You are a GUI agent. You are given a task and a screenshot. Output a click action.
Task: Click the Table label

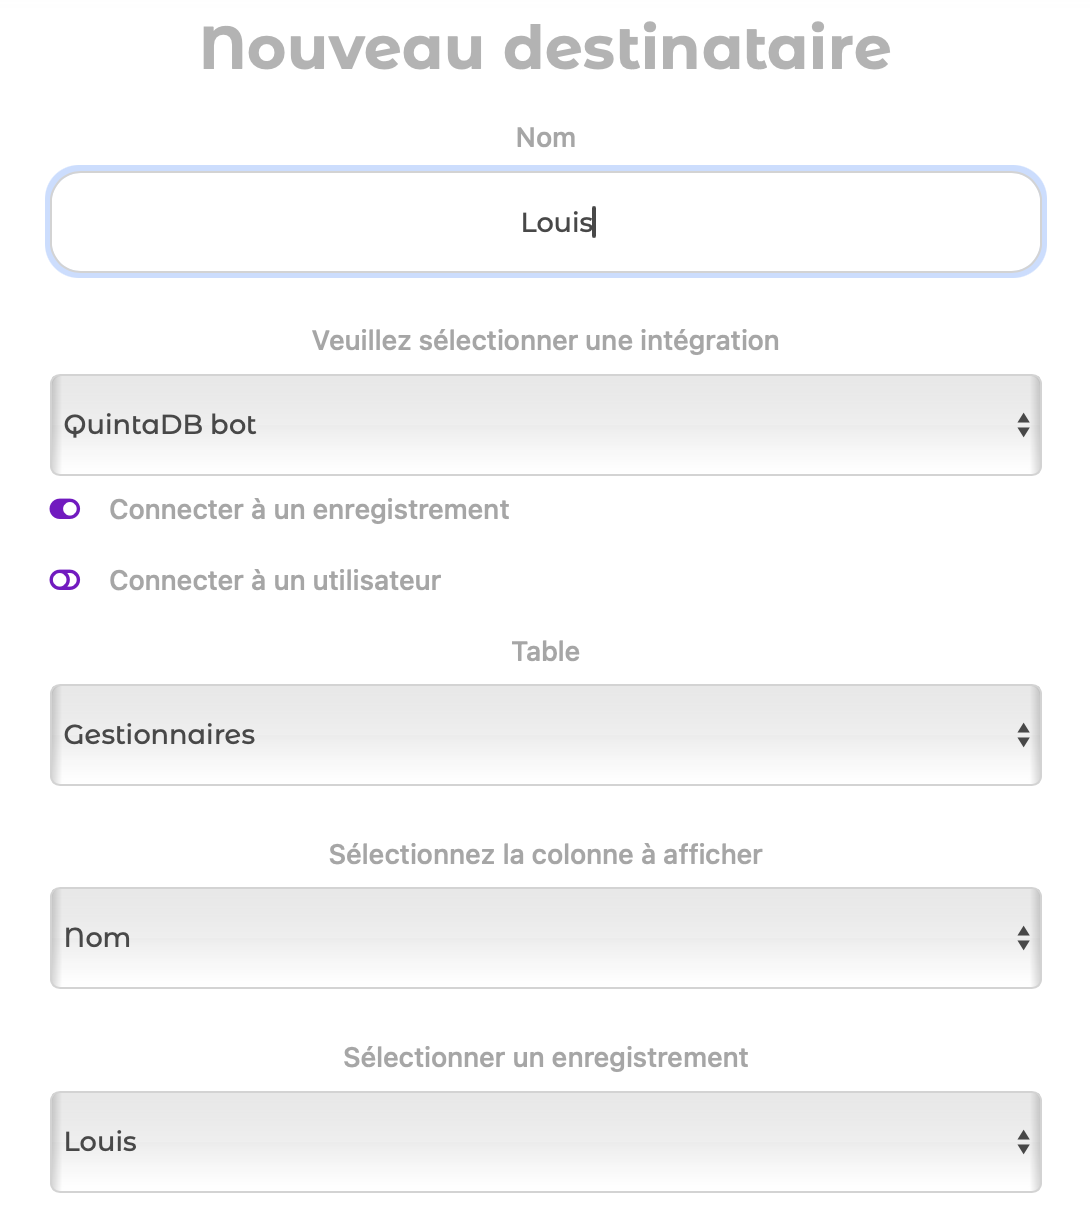tap(546, 652)
